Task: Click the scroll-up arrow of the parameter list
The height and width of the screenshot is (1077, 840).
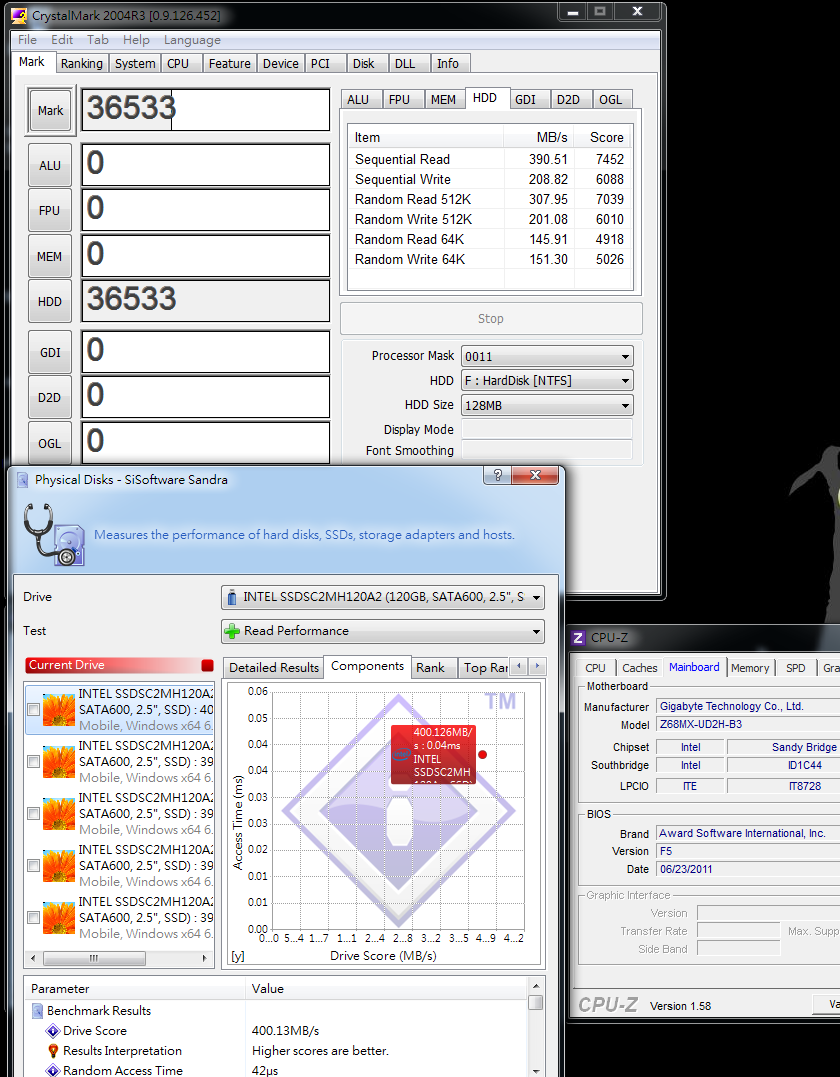Action: click(536, 986)
